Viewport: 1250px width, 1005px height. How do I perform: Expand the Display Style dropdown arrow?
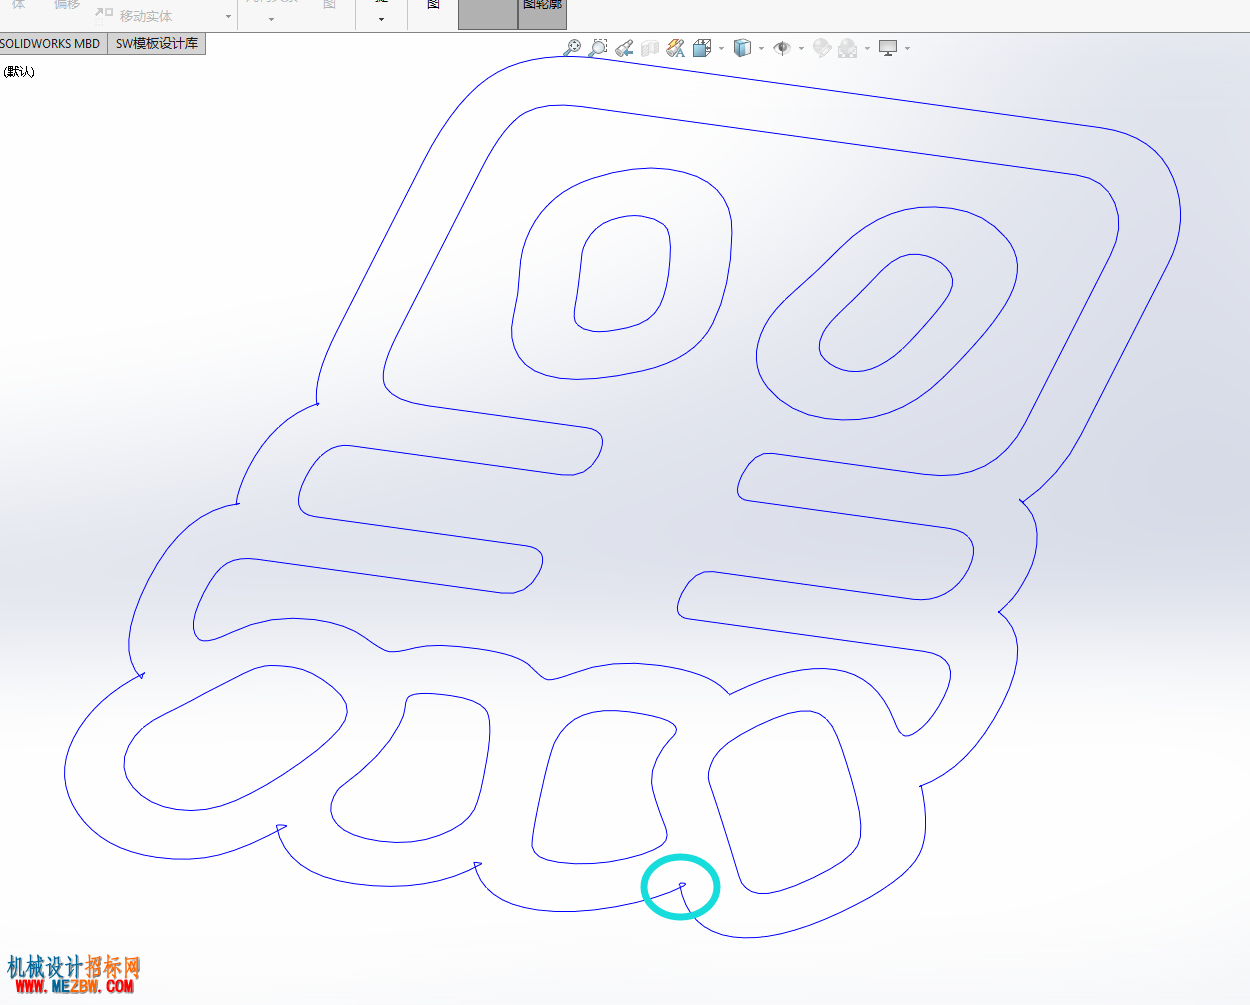(761, 48)
